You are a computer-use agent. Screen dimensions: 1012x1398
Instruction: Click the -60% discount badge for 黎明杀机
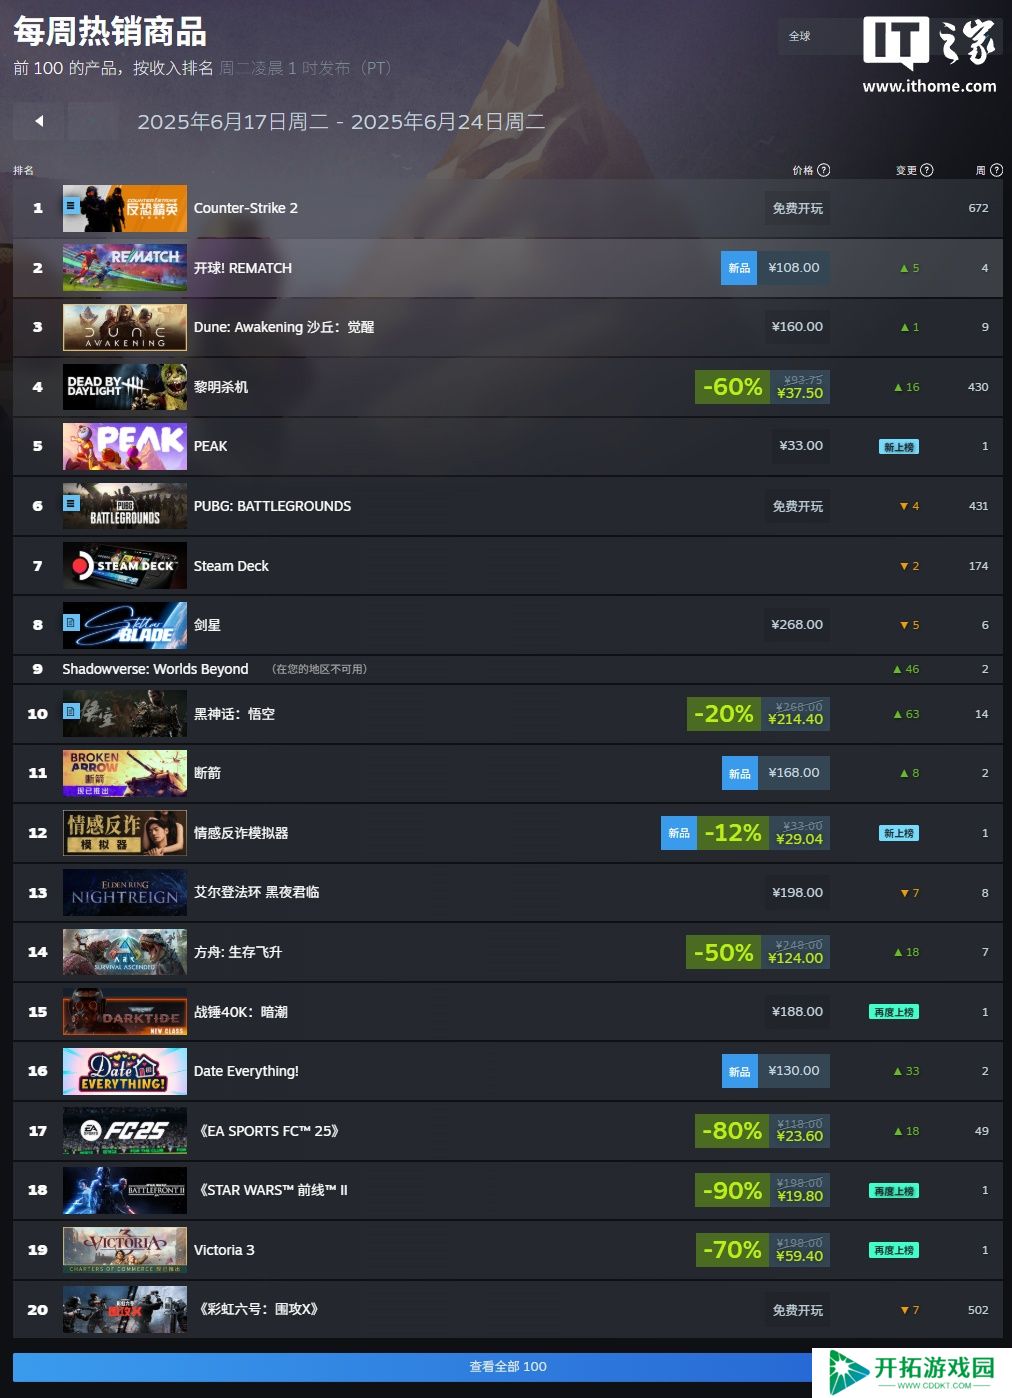click(732, 387)
